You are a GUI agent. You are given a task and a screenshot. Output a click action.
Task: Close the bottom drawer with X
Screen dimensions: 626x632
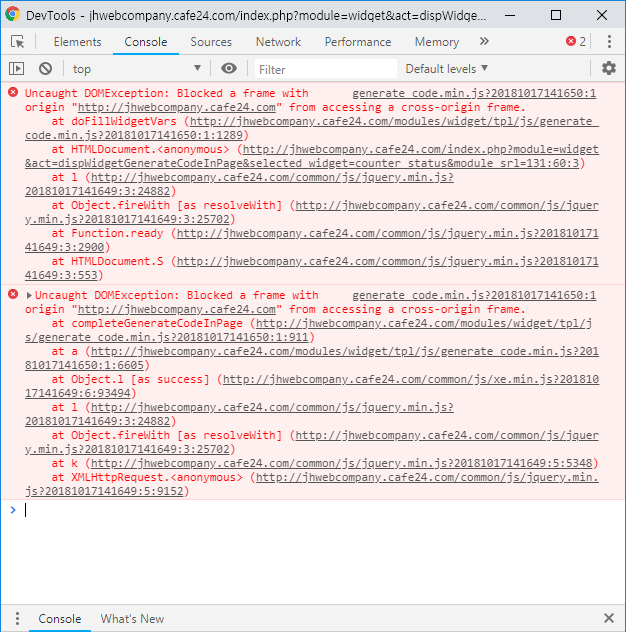(609, 618)
